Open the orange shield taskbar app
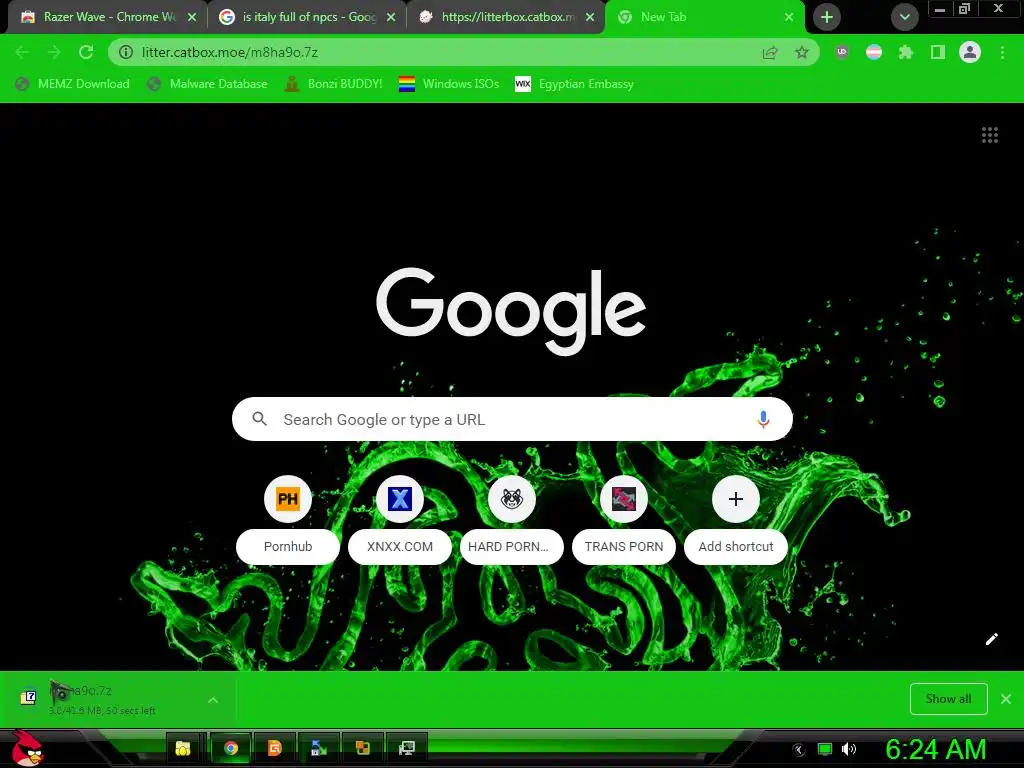The height and width of the screenshot is (768, 1024). [x=275, y=748]
